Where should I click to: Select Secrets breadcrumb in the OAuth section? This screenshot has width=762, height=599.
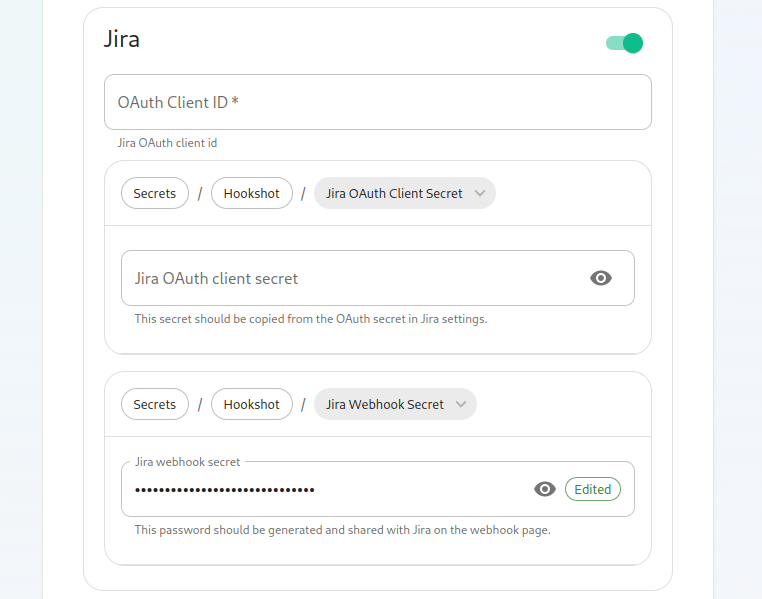pyautogui.click(x=155, y=193)
